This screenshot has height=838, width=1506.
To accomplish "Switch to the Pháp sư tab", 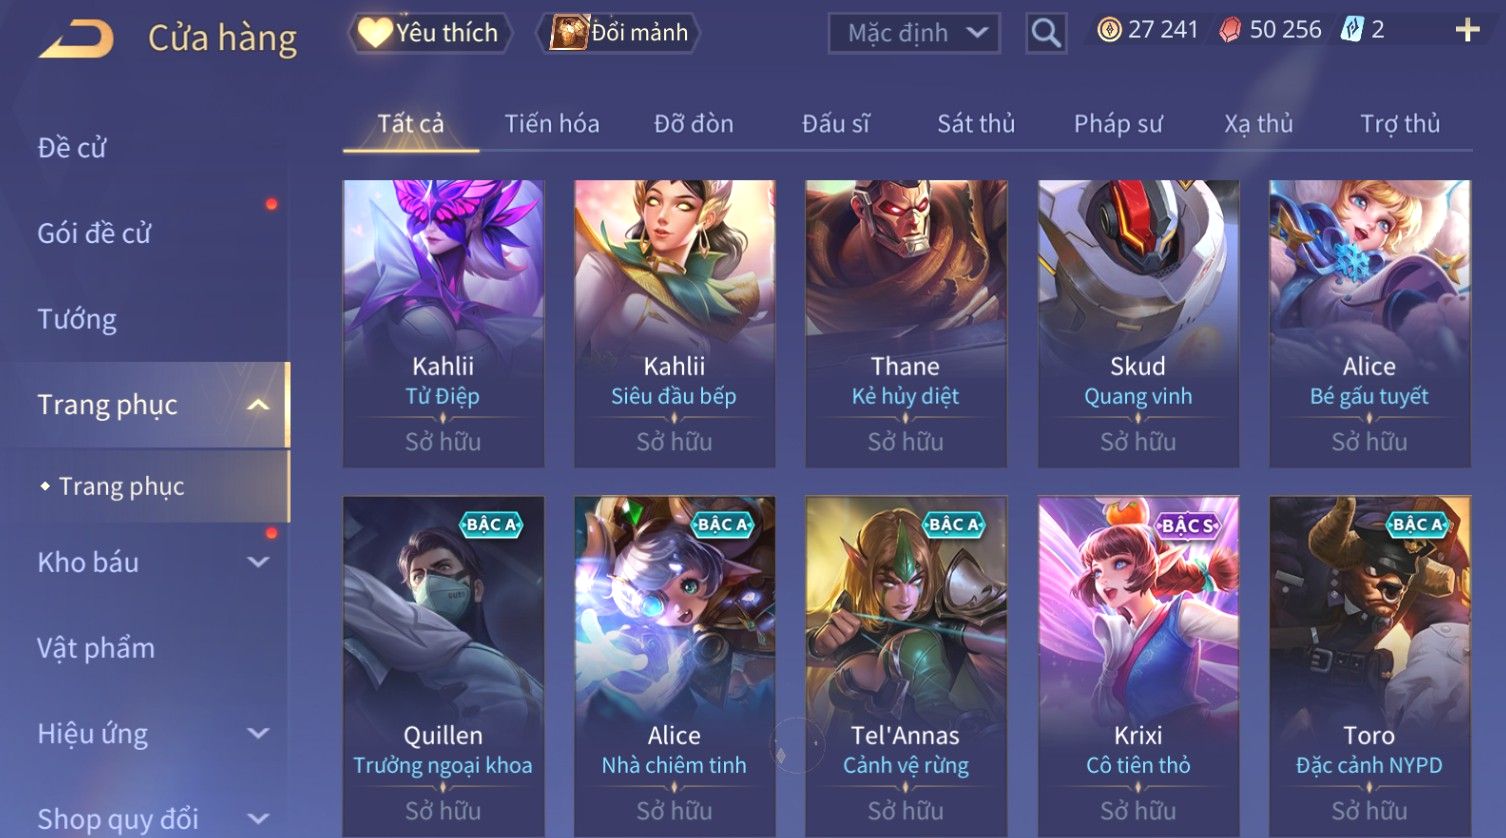I will click(1118, 123).
